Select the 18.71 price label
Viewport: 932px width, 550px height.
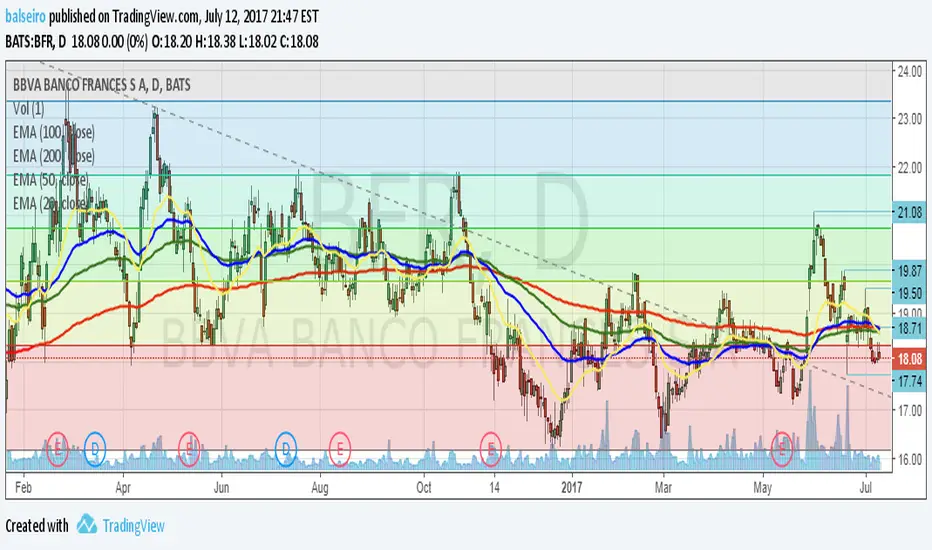[x=909, y=328]
